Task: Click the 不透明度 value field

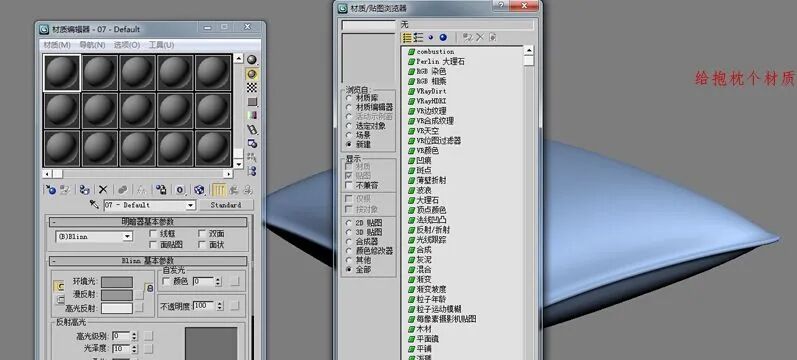Action: tap(204, 306)
